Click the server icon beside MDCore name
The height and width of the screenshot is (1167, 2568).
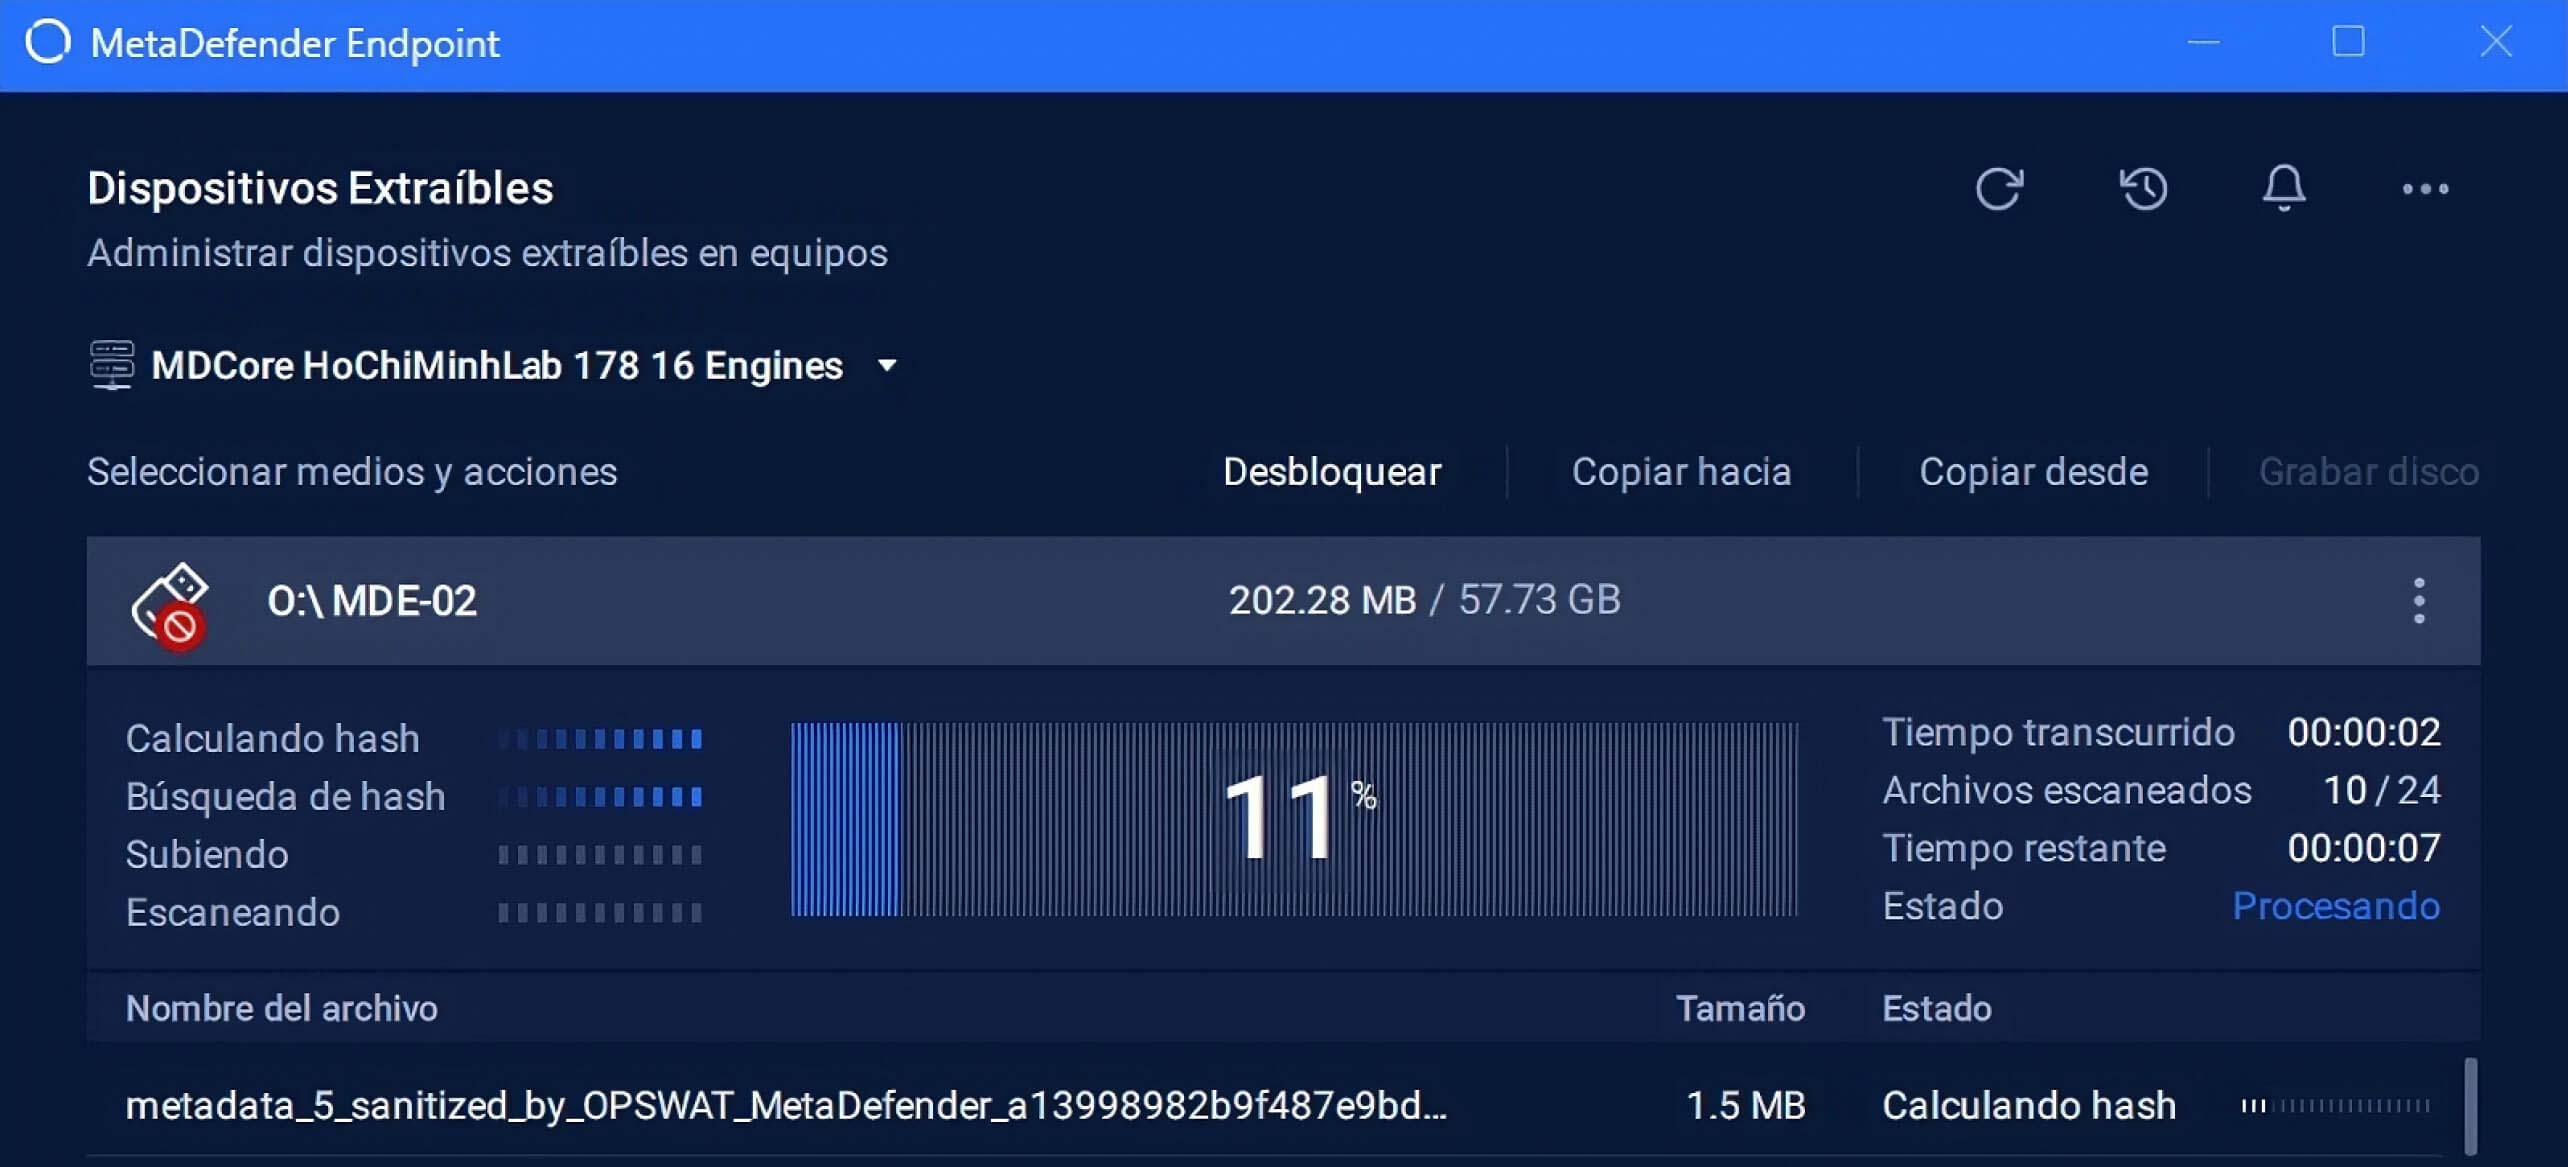click(111, 365)
